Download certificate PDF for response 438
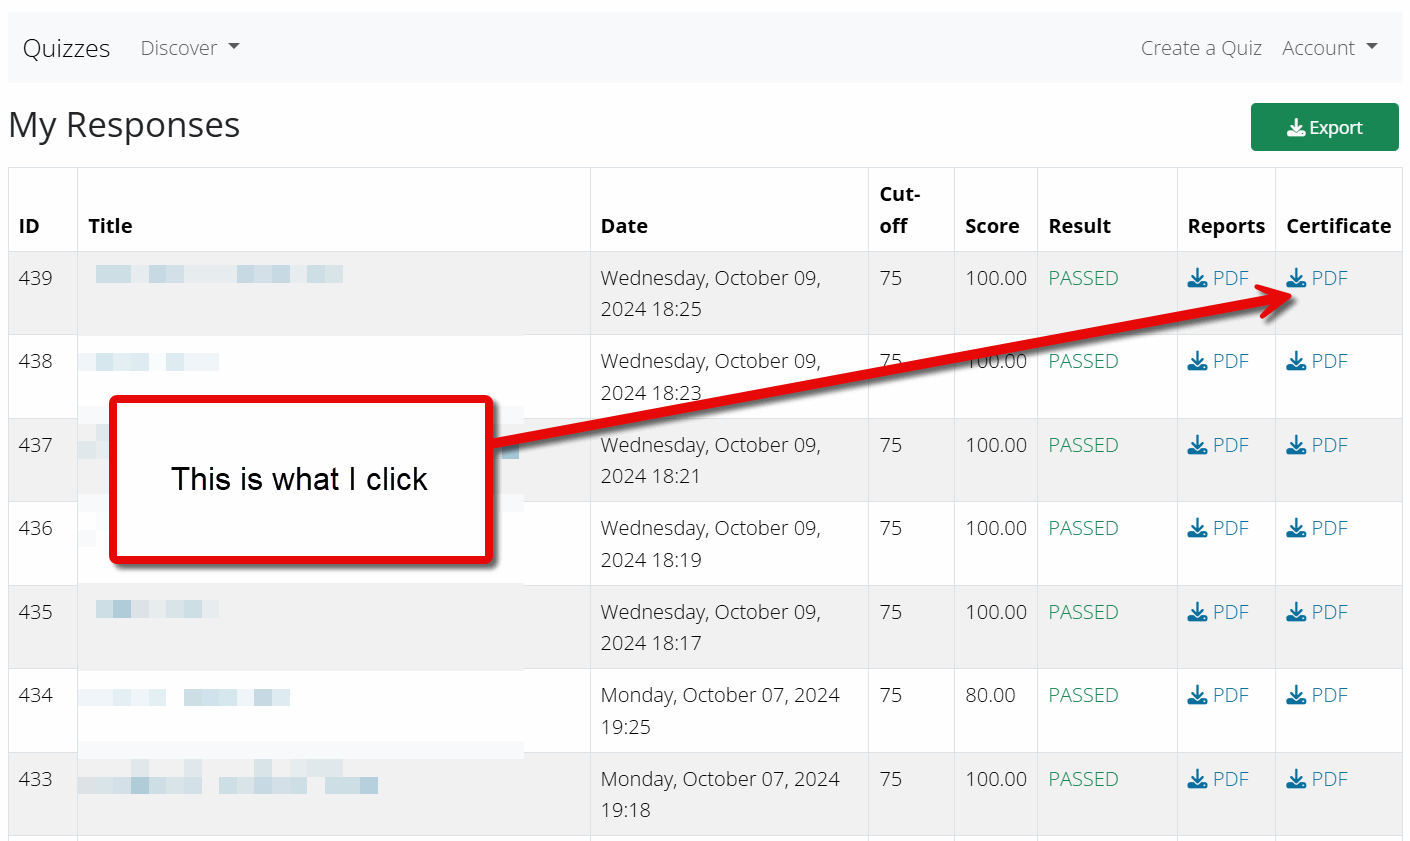The image size is (1410, 841). click(1317, 361)
